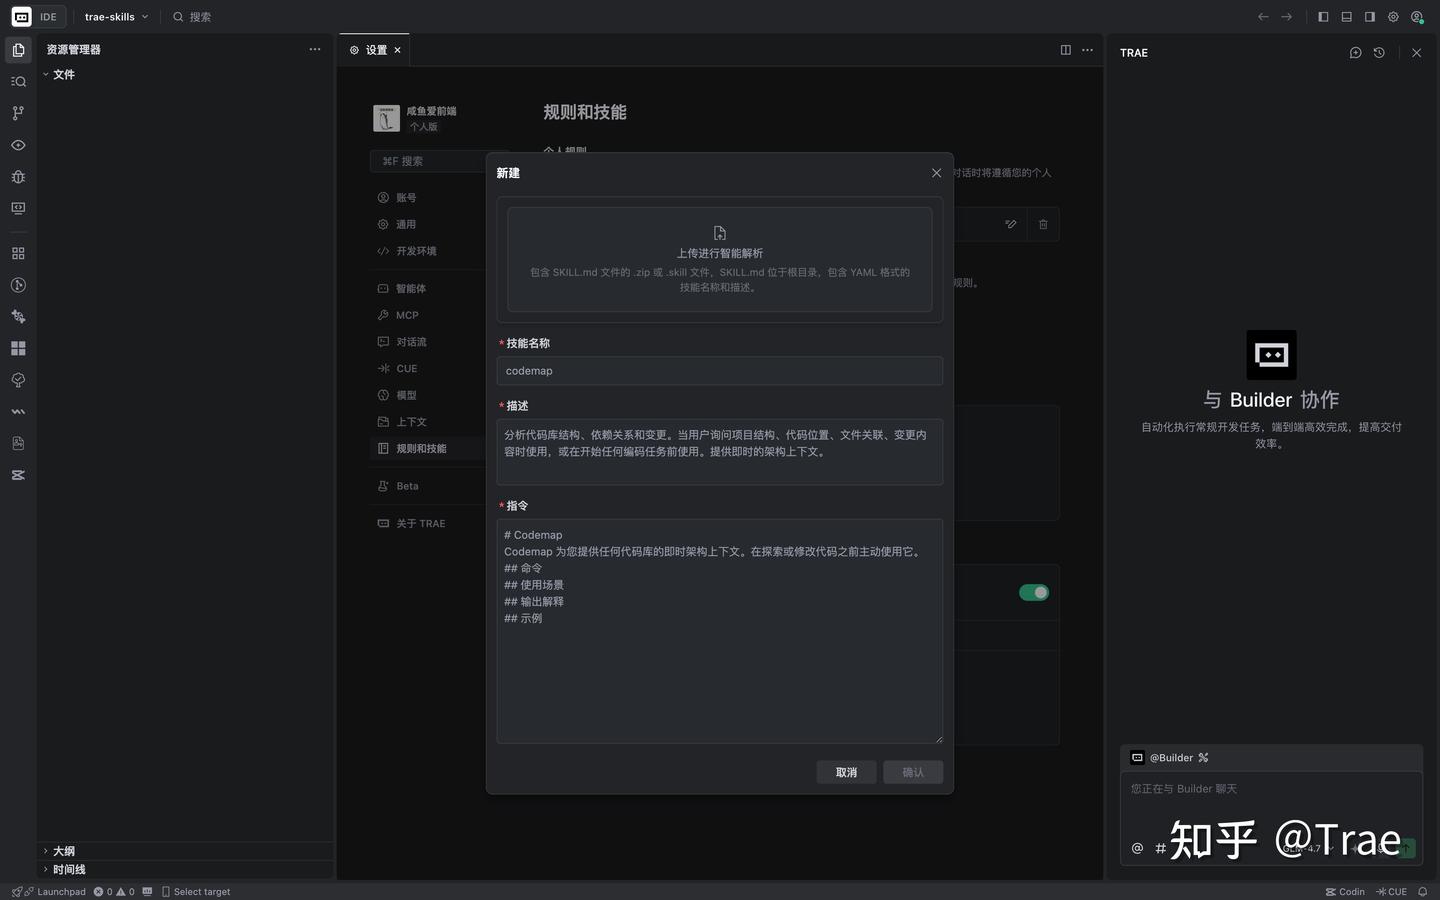Open chat history in TRAE panel
1440x900 pixels.
(1379, 53)
